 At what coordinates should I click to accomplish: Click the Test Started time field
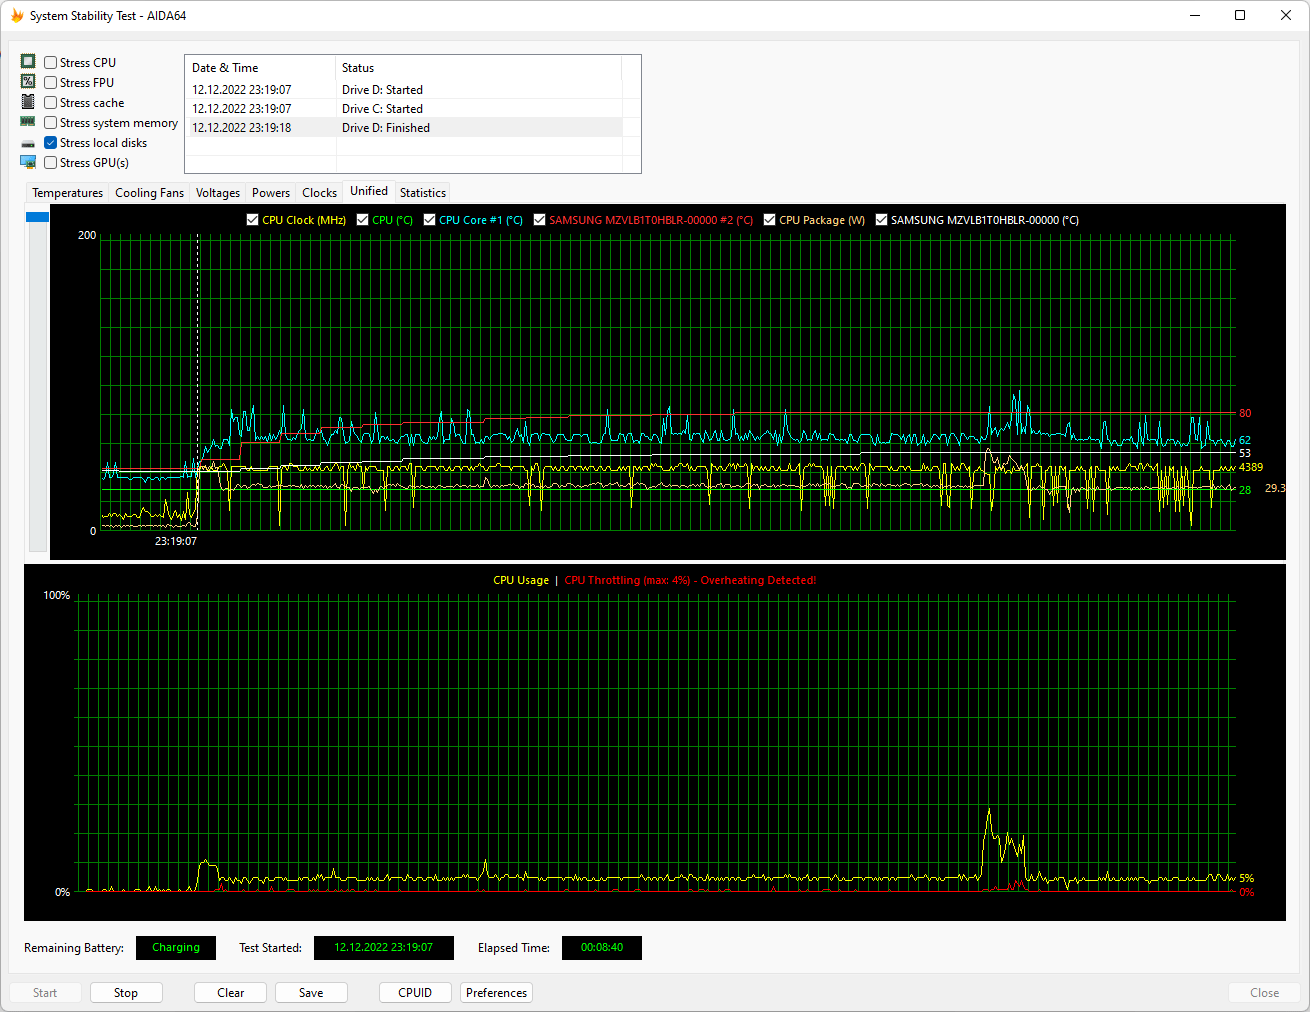384,948
